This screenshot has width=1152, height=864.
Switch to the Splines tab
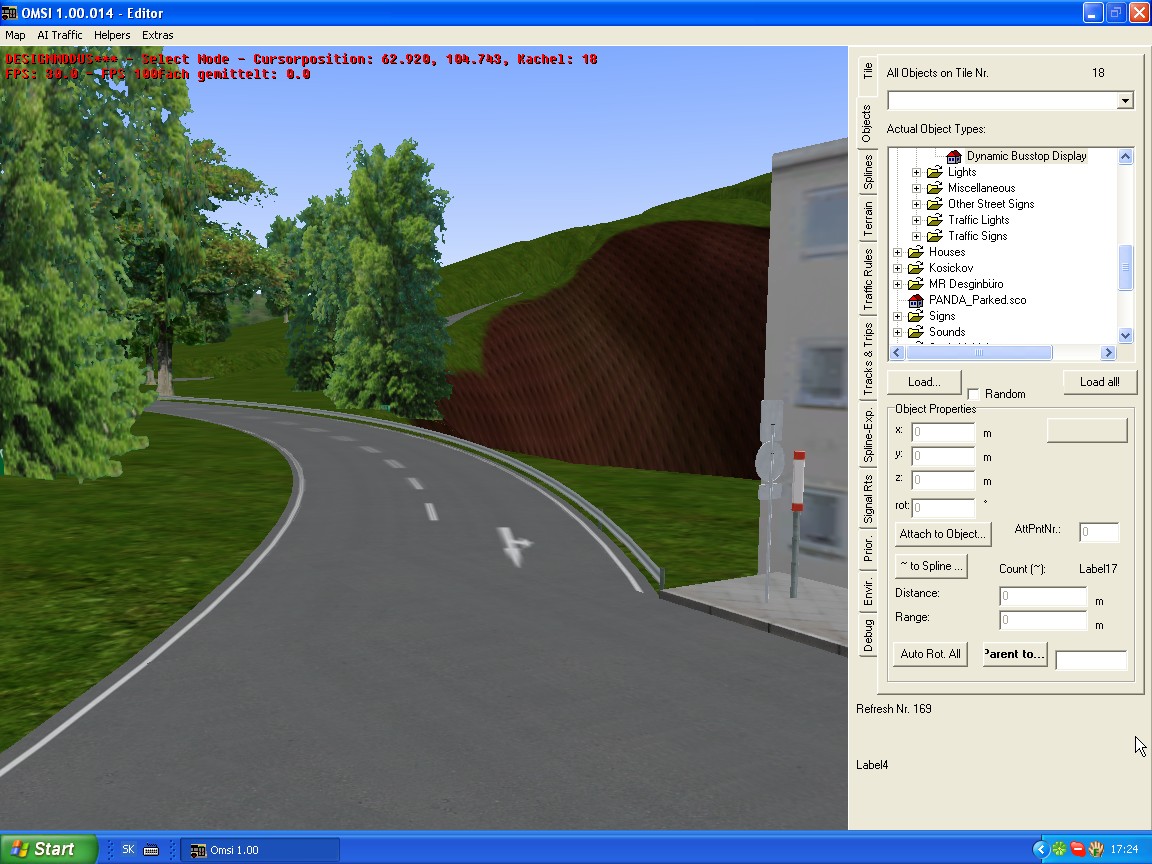click(x=867, y=172)
